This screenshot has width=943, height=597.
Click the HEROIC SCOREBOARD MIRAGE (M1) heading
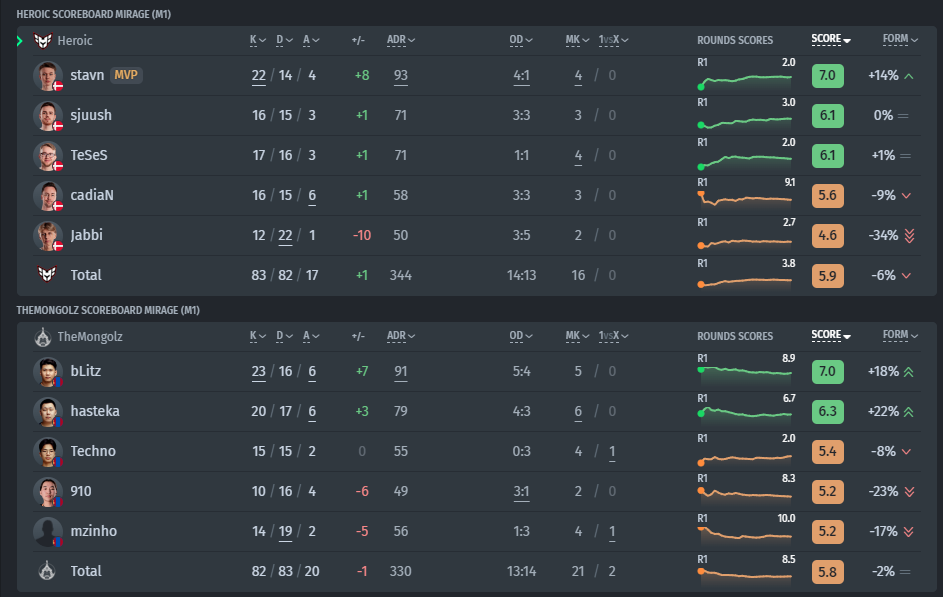pos(93,14)
